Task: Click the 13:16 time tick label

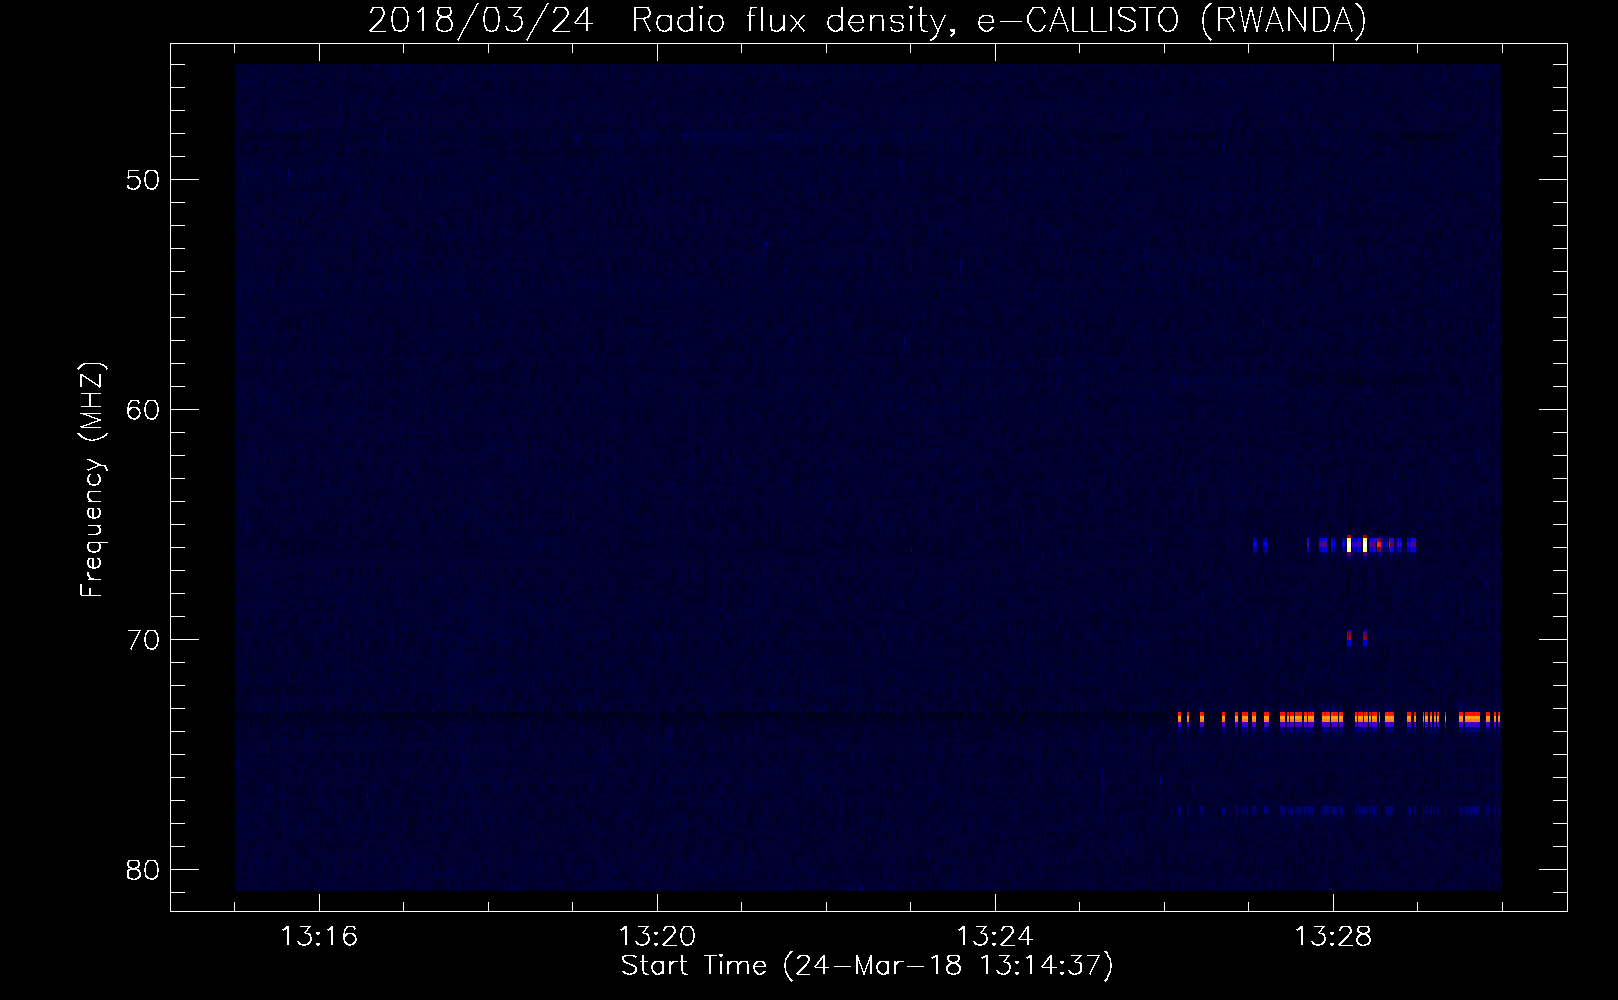Action: [x=320, y=937]
